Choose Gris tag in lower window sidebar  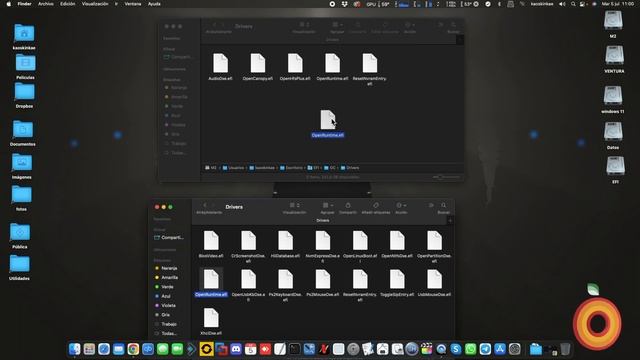coord(162,315)
